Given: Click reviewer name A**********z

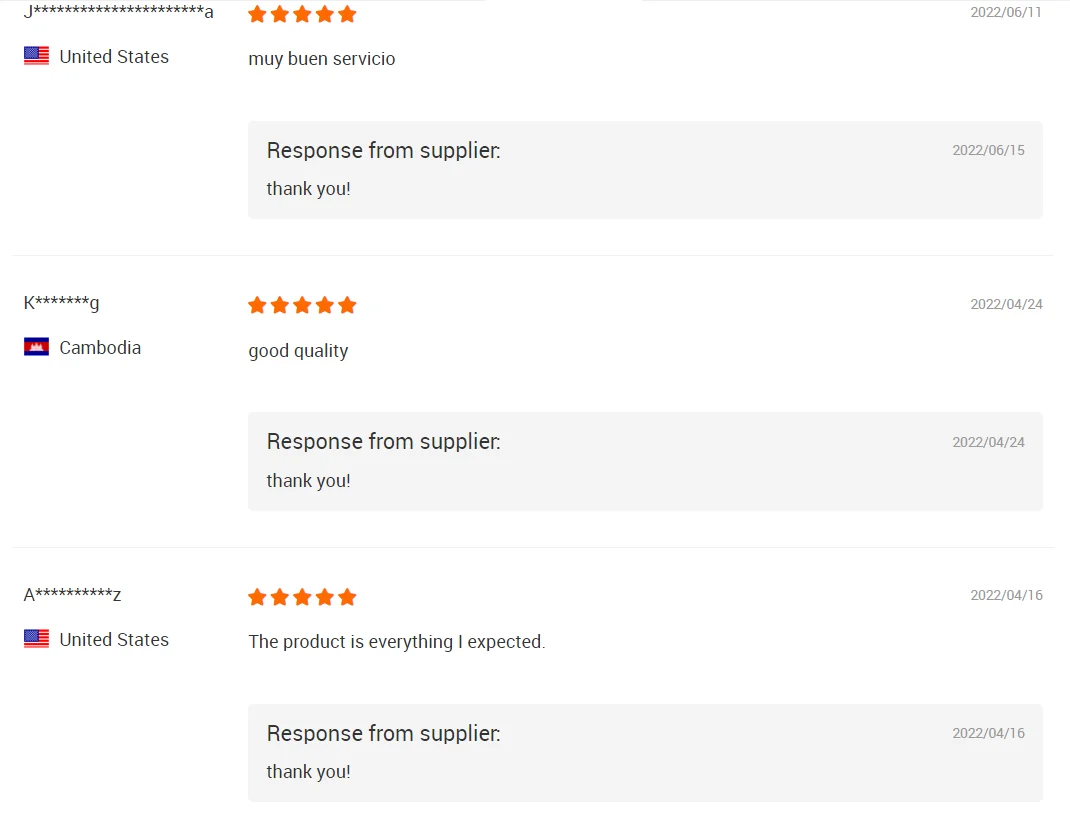Looking at the screenshot, I should click(72, 594).
